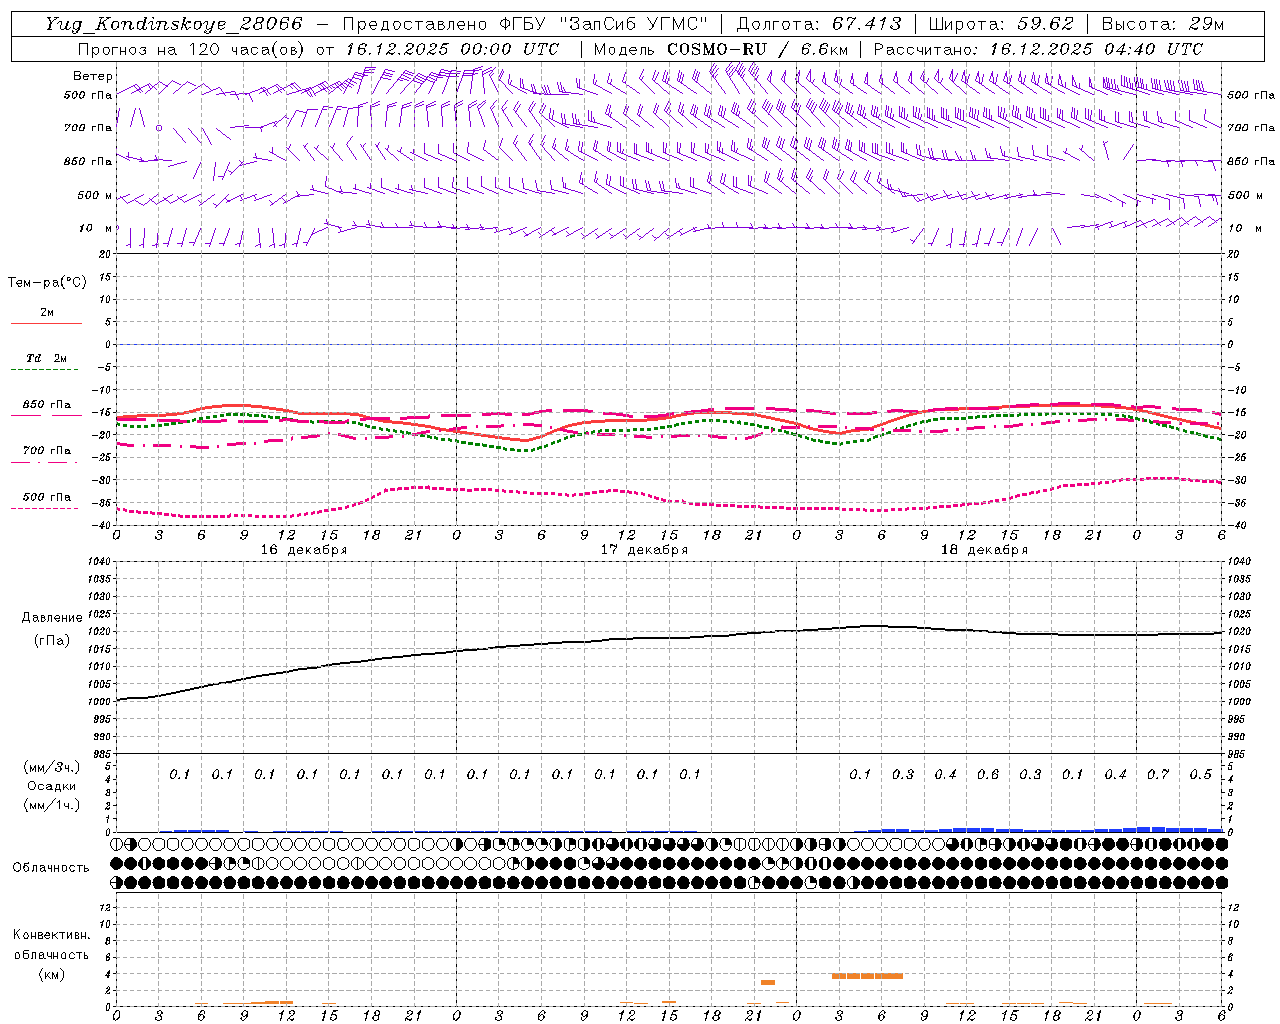Click the Конвективн. label
1280x1024 pixels.
point(52,935)
